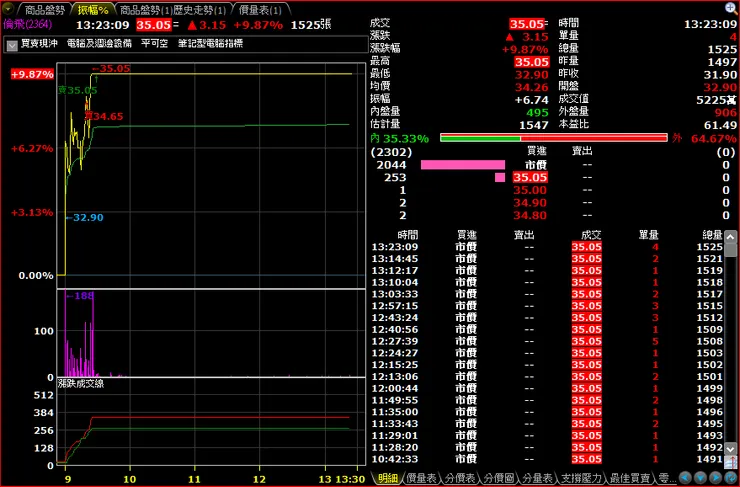740x487 pixels.
Task: Click the pink volume bar beside 2044
Action: (x=463, y=165)
